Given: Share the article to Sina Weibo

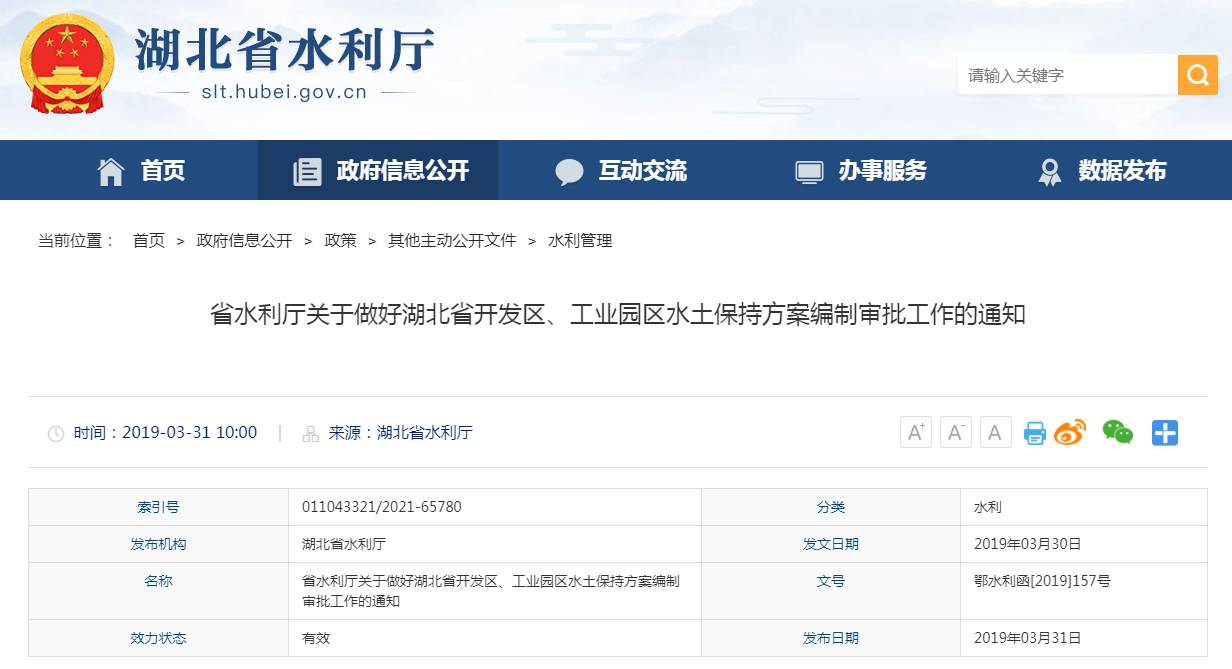Looking at the screenshot, I should click(1071, 432).
